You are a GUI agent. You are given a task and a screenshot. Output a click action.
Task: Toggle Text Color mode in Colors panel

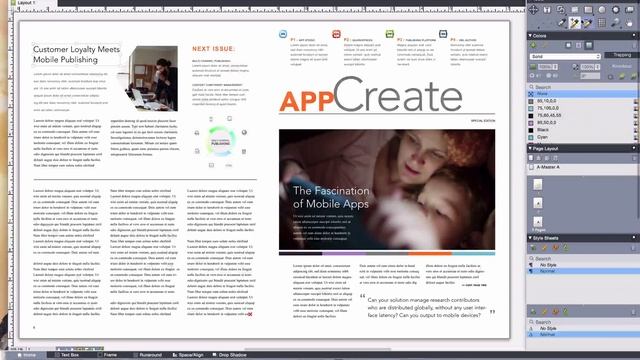coord(578,45)
